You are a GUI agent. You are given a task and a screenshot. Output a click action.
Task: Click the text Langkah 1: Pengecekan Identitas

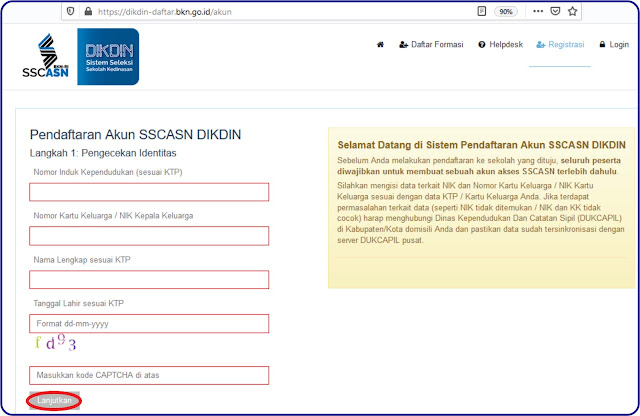point(103,153)
